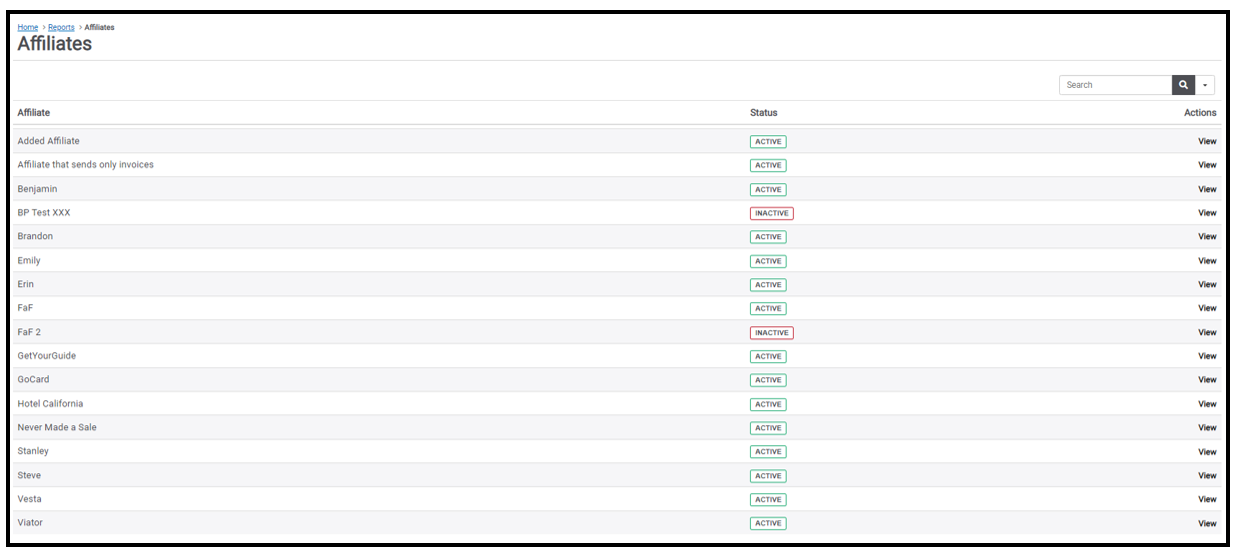Open View link for Emily
The image size is (1236, 556).
1207,261
